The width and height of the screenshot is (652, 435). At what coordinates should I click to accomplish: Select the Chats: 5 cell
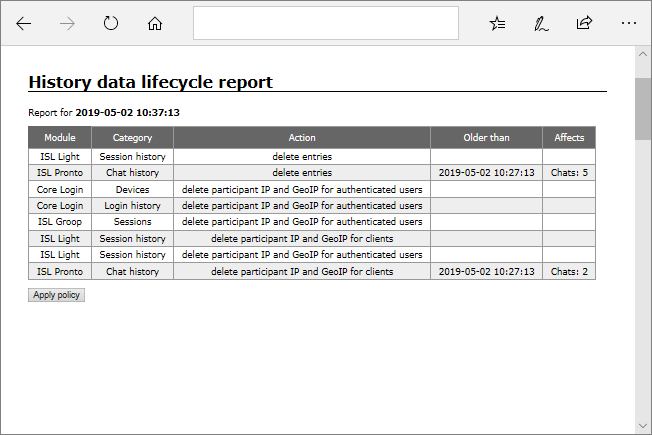[x=569, y=173]
